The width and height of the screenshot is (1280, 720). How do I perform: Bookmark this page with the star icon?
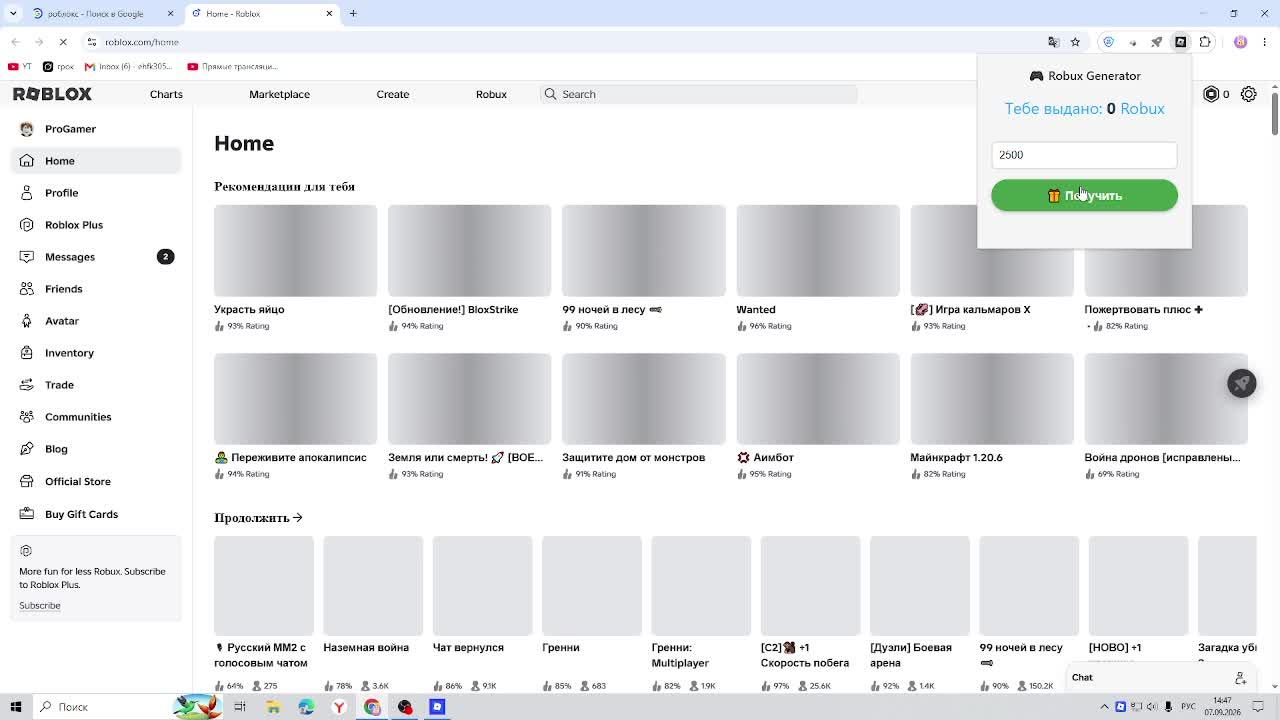click(1075, 42)
